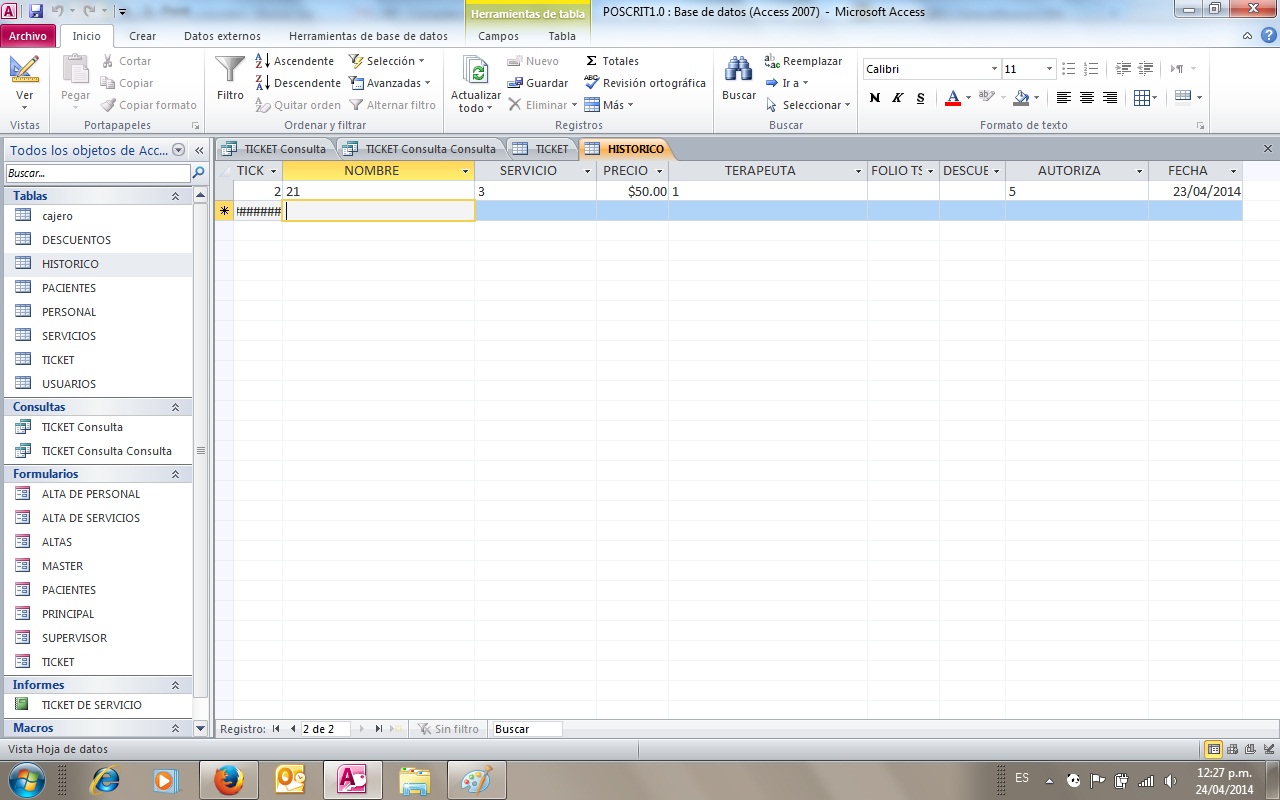Open Buscar binoculars search

click(739, 78)
